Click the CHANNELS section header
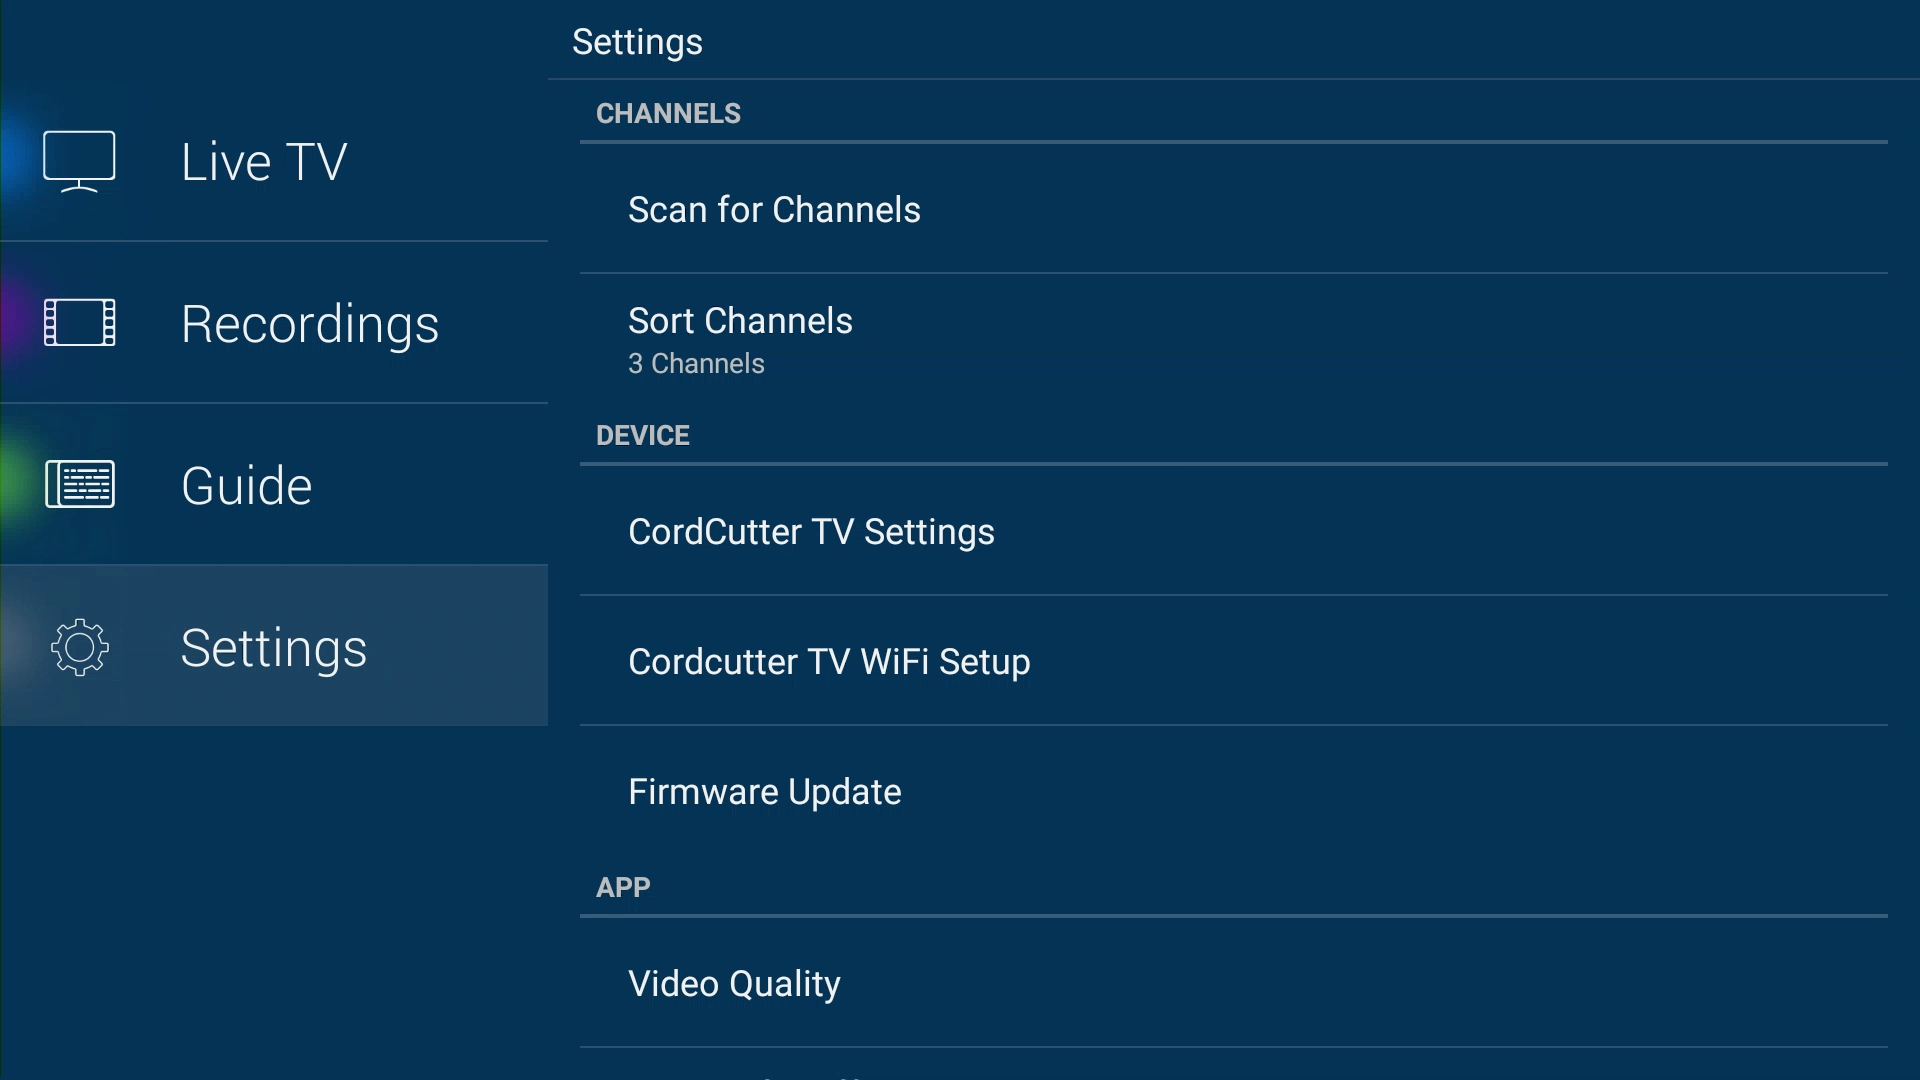Image resolution: width=1920 pixels, height=1080 pixels. pyautogui.click(x=668, y=114)
